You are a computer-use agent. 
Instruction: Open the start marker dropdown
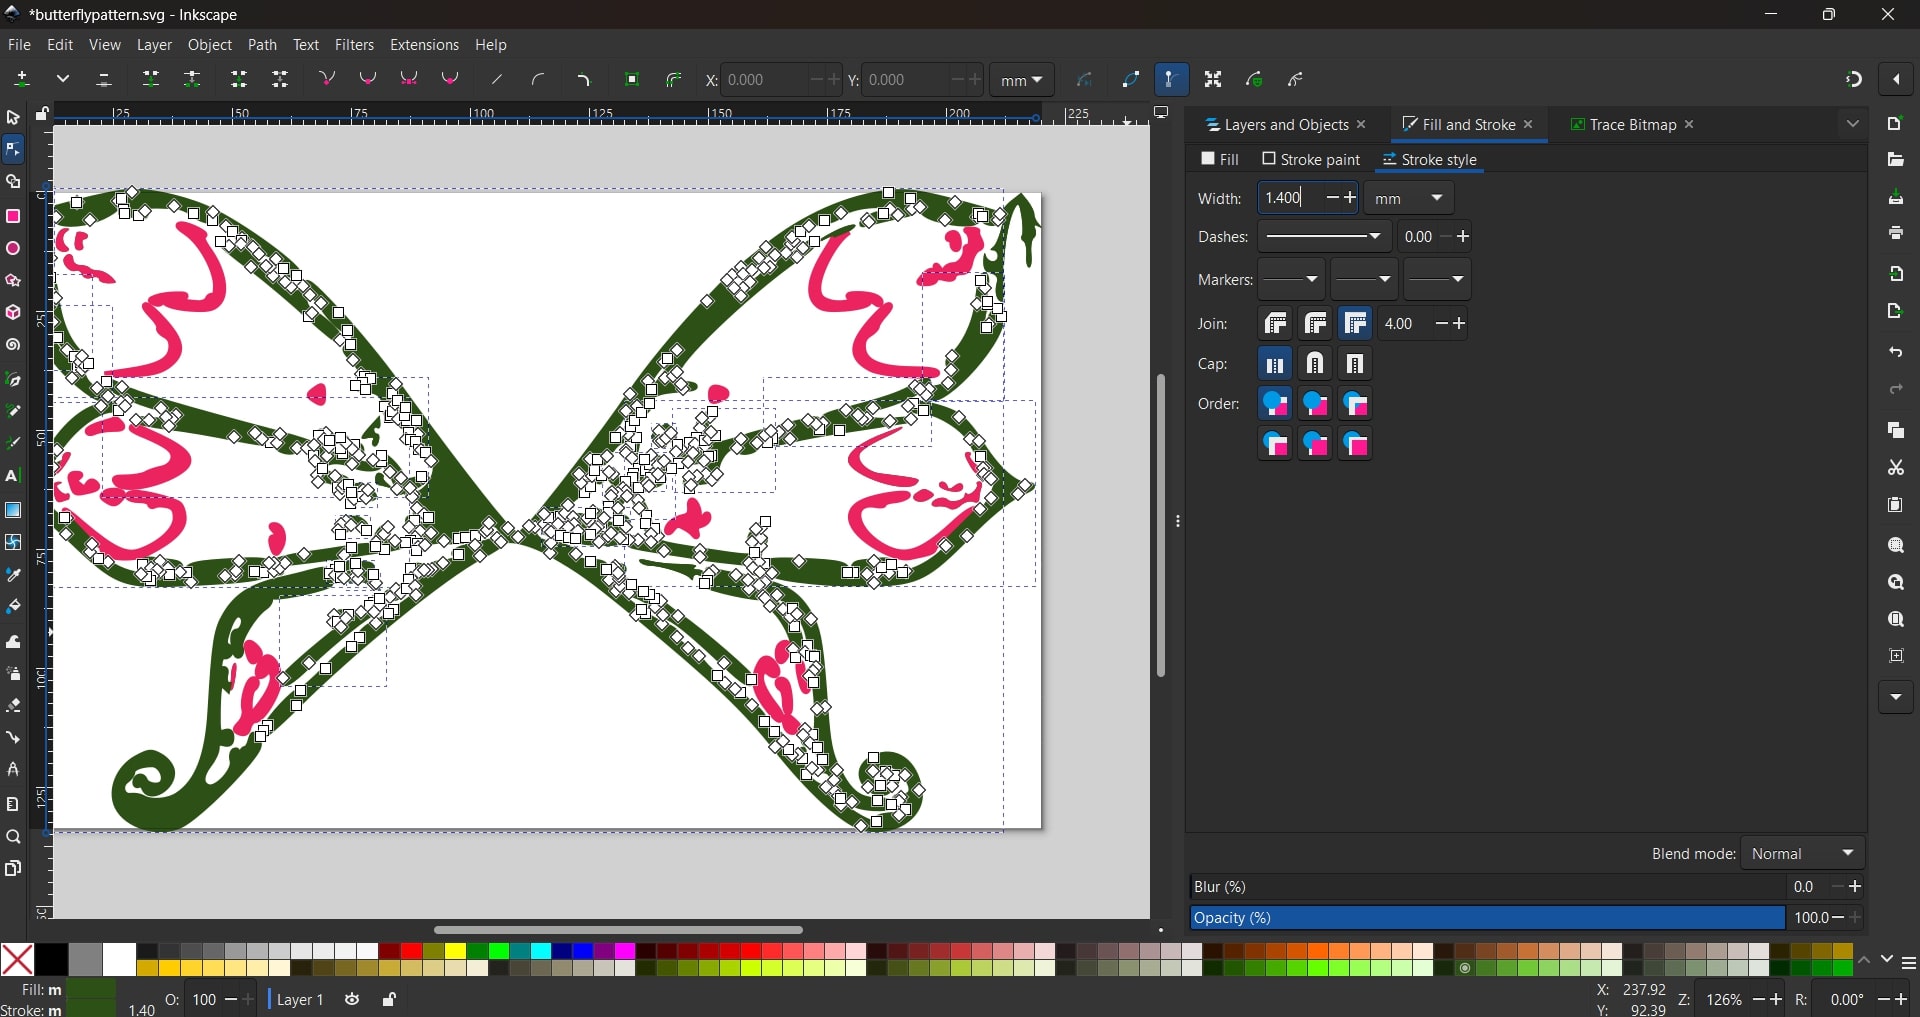(1292, 280)
